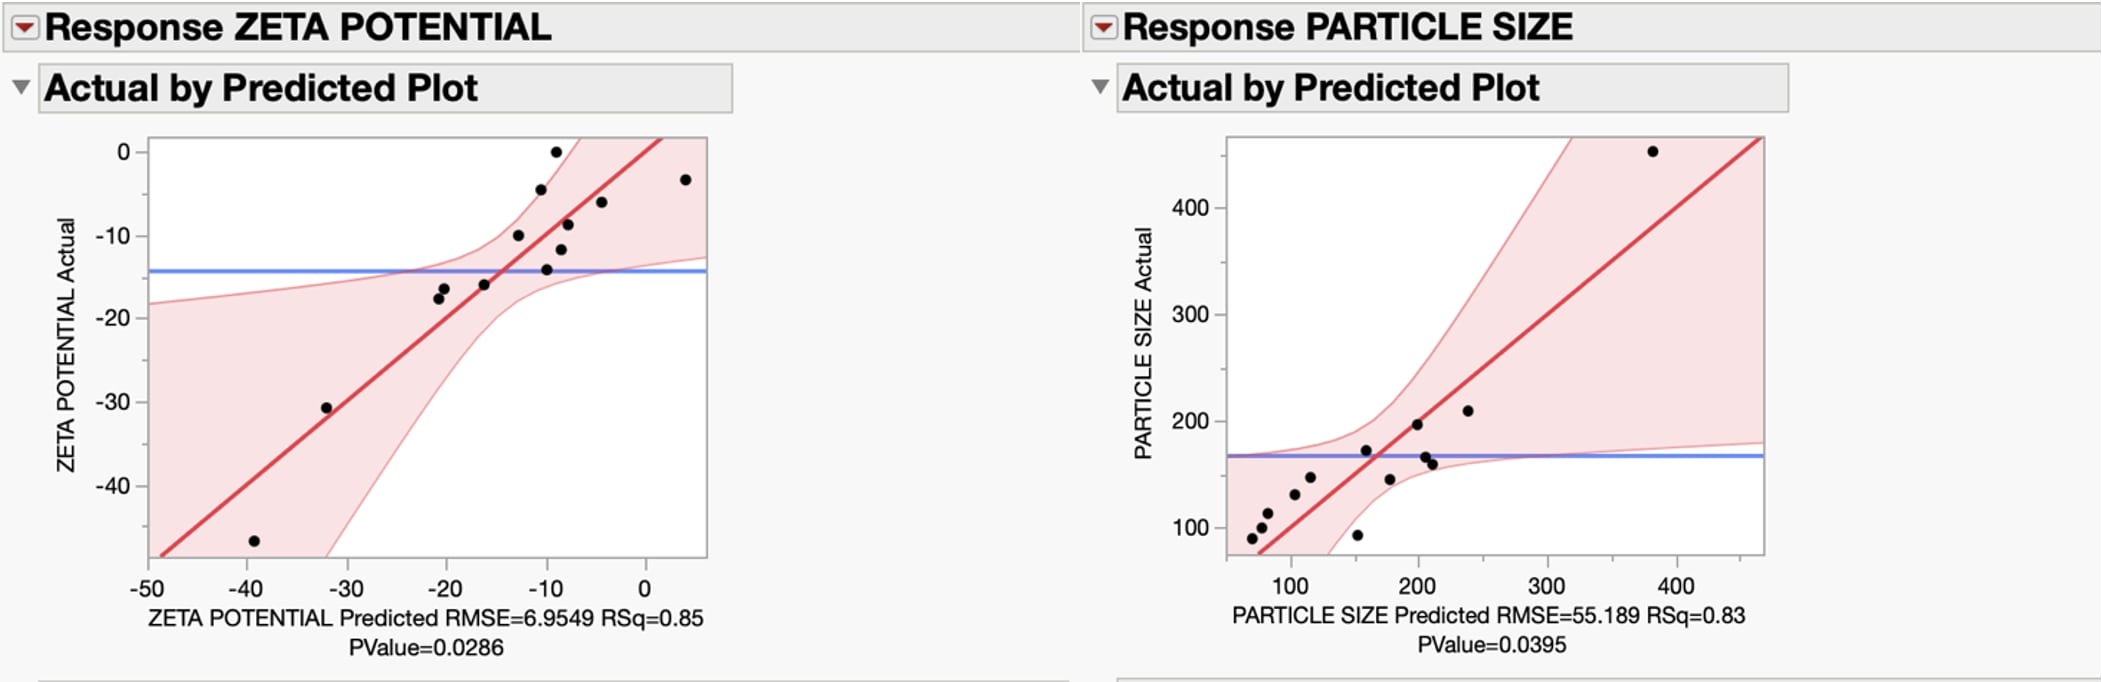This screenshot has width=2102, height=682.
Task: Click the Response ZETA POTENTIAL header title
Action: [297, 28]
